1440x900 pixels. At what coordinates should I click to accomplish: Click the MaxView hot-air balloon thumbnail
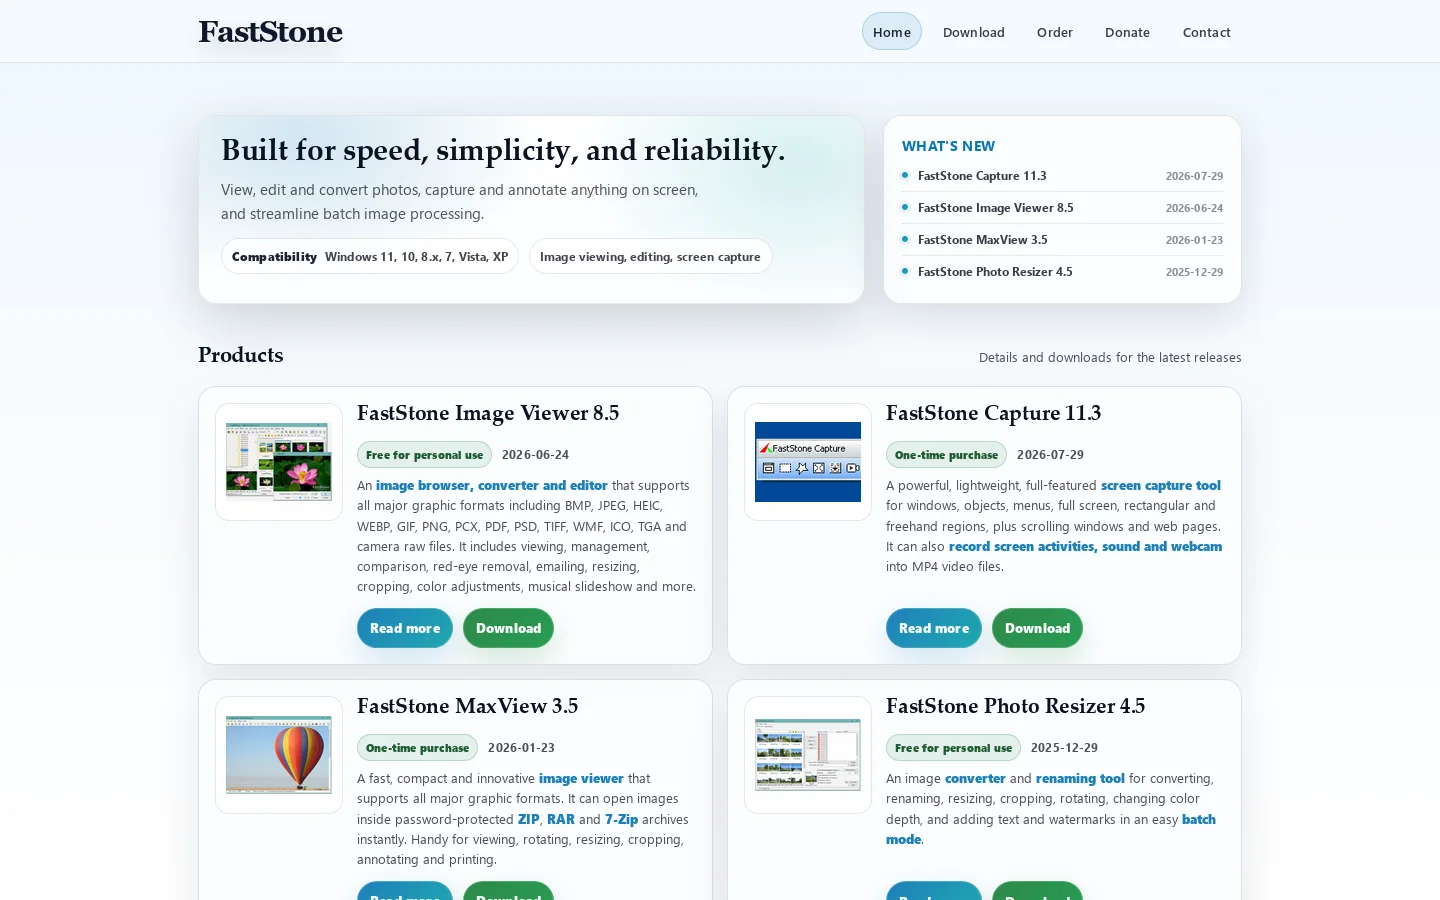279,755
